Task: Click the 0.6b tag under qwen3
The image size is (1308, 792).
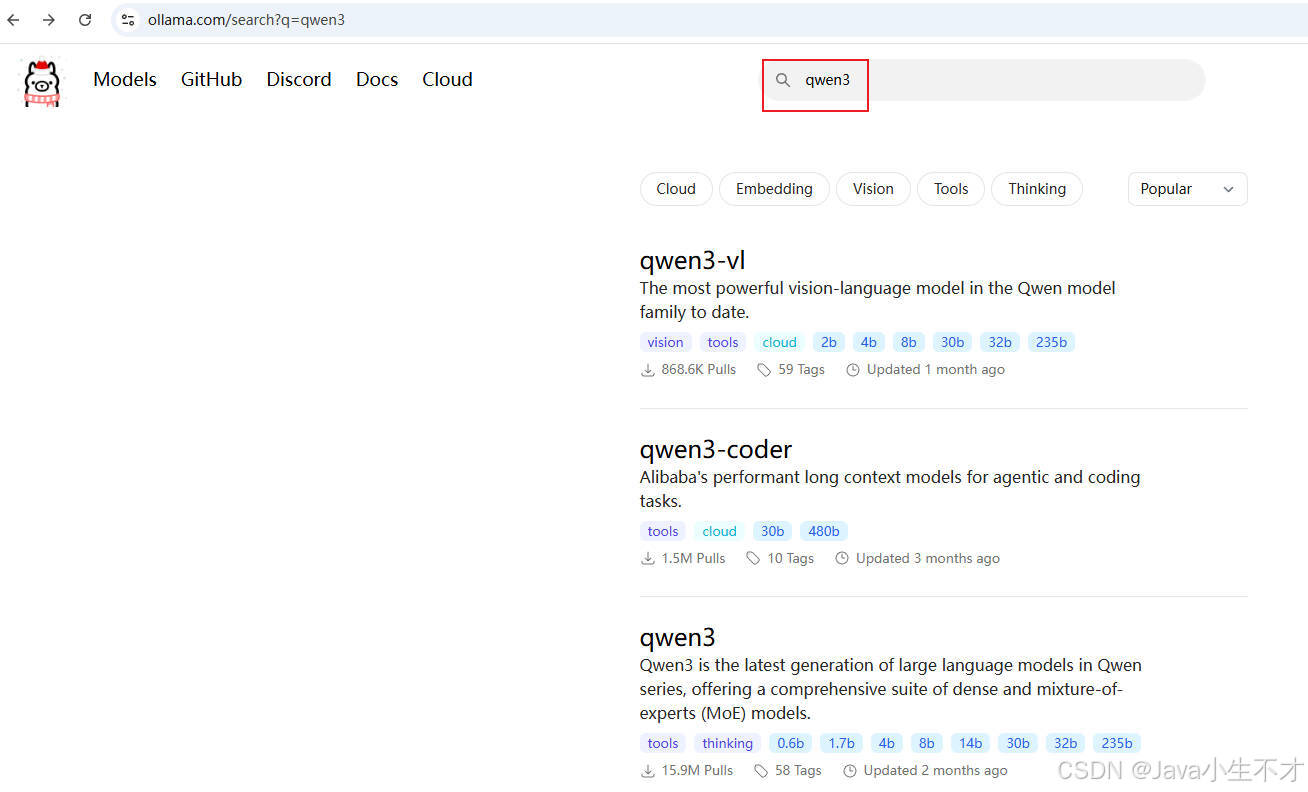Action: coord(791,743)
